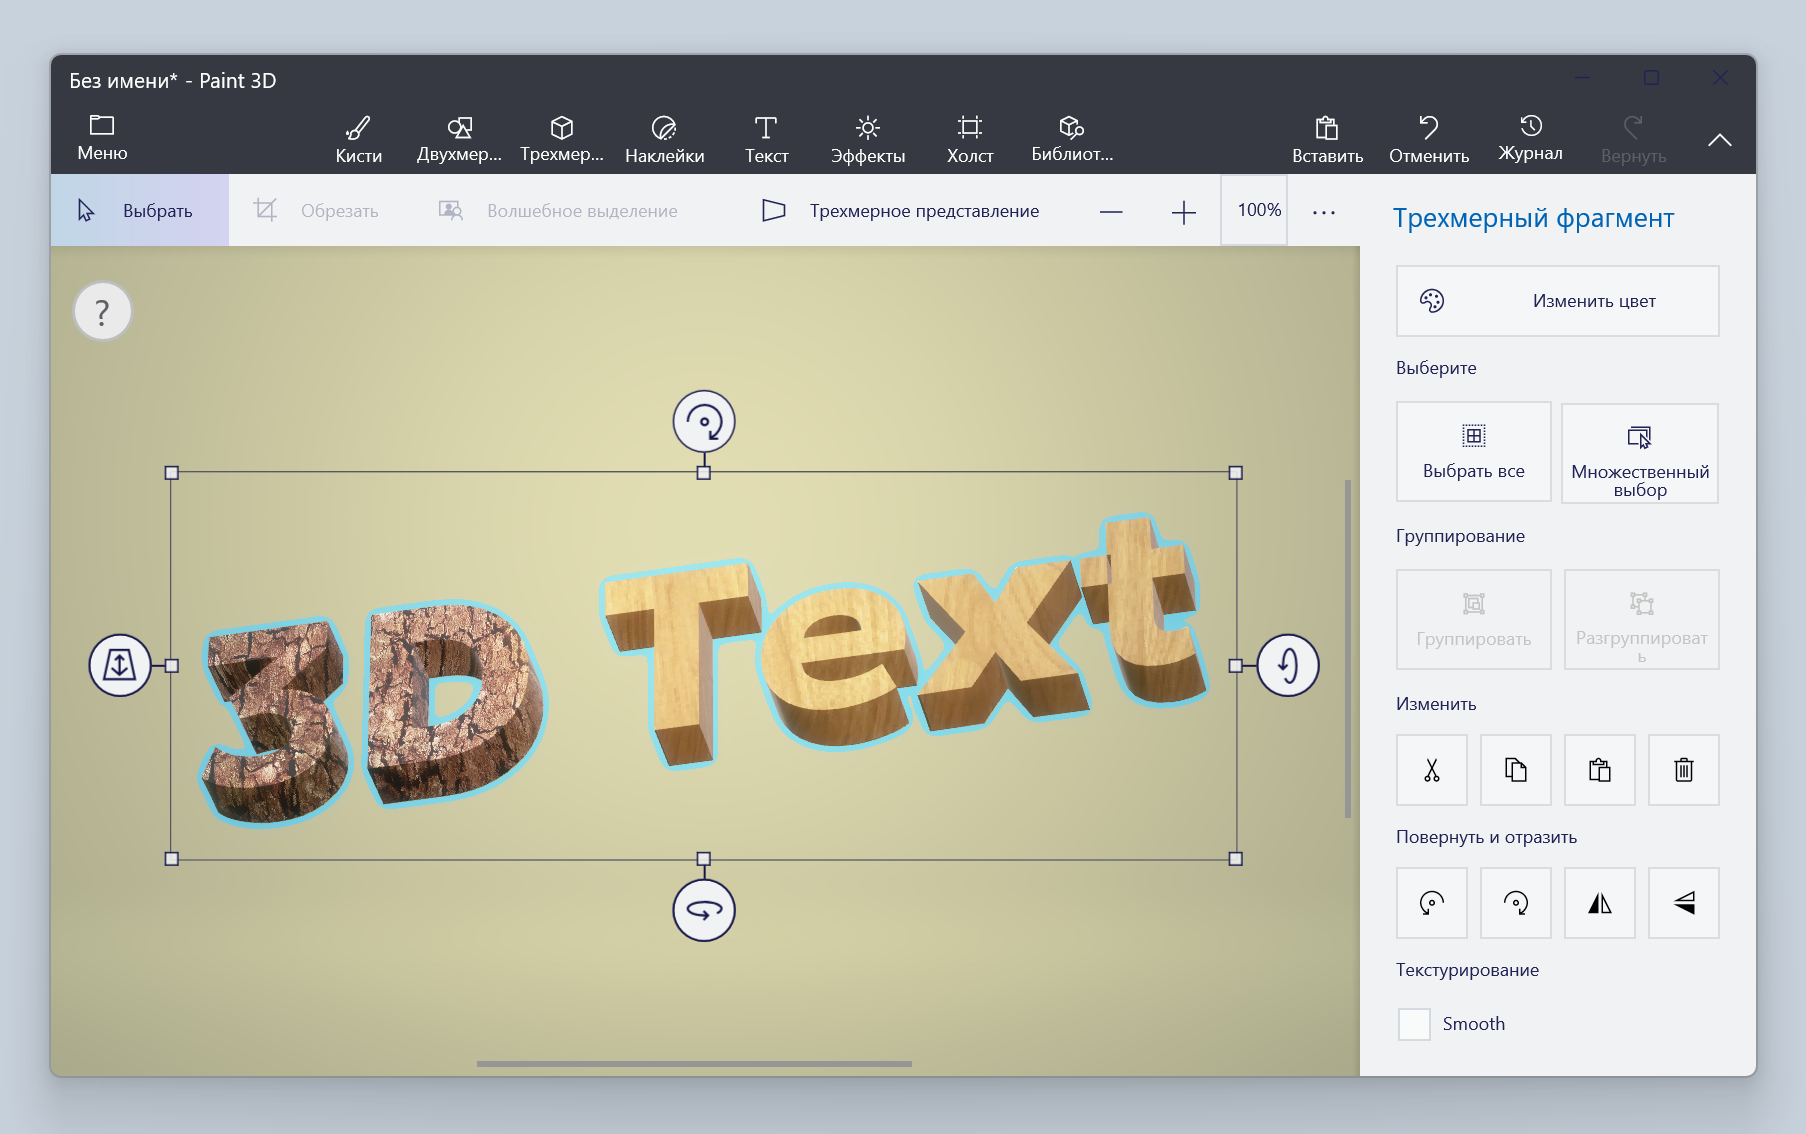
Task: Maximize the Paint 3D window
Action: coord(1651,77)
